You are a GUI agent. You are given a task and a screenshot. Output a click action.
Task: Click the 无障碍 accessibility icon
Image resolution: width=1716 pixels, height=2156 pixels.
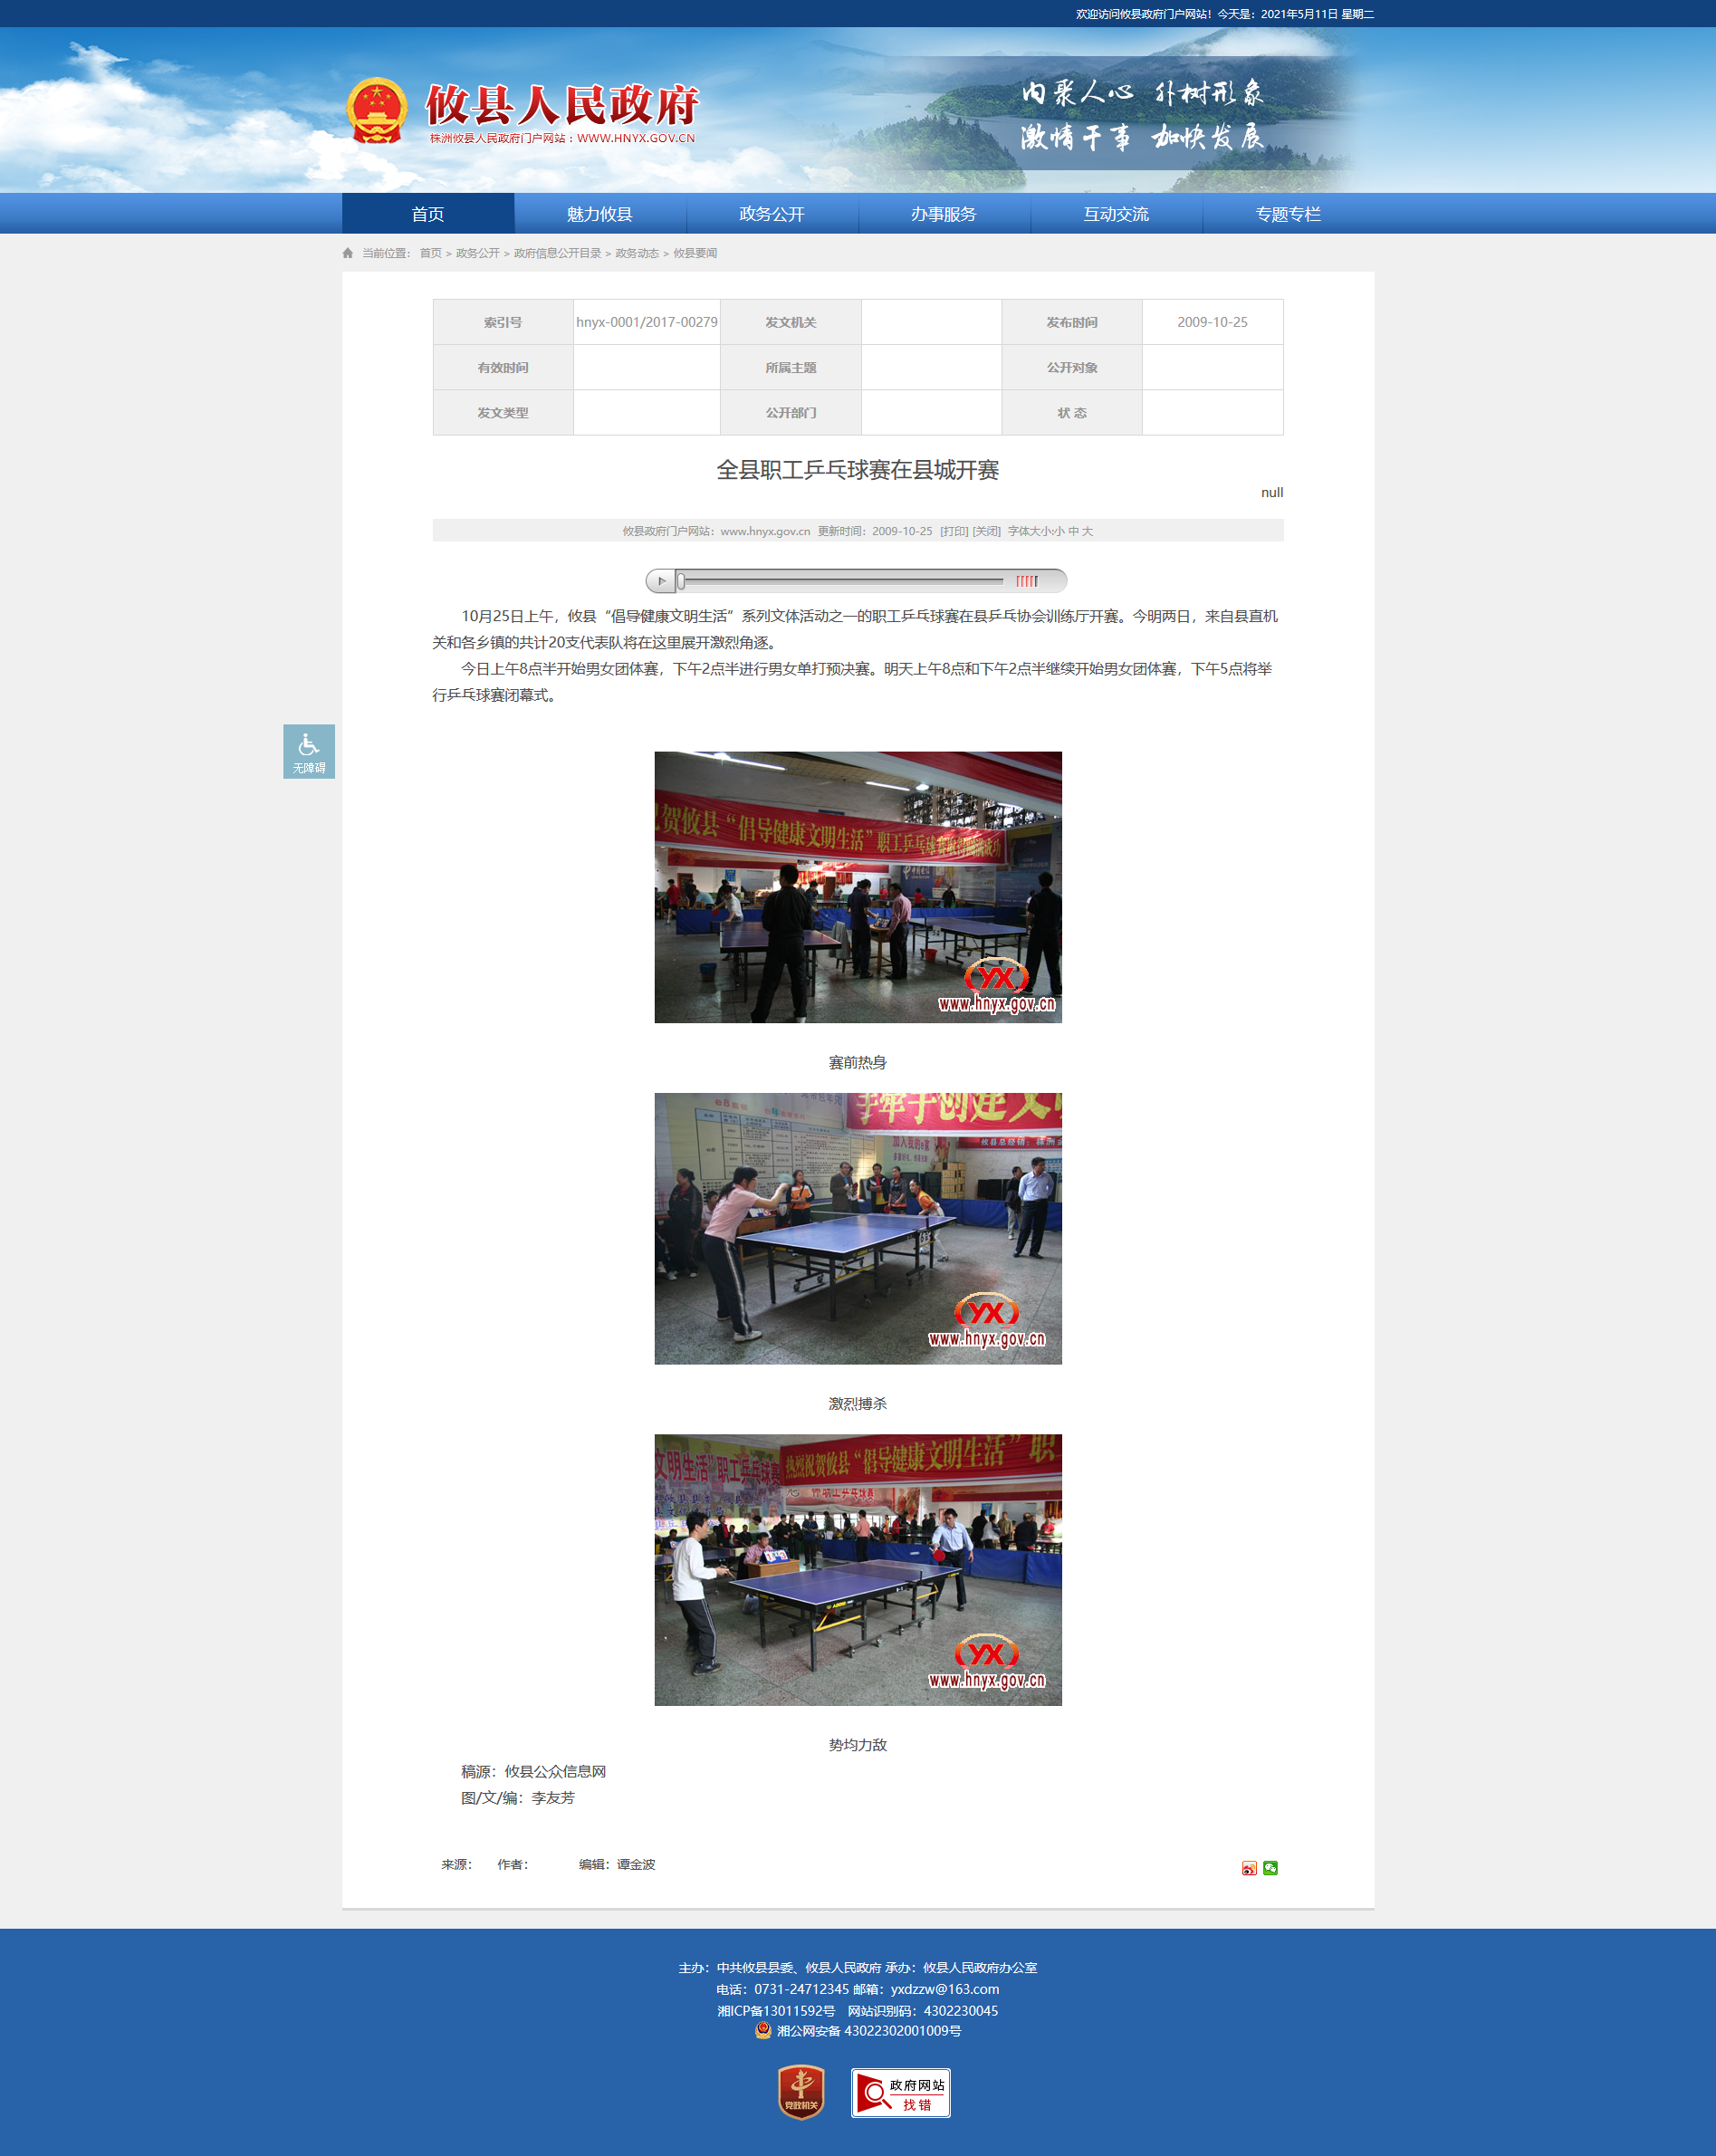(308, 751)
